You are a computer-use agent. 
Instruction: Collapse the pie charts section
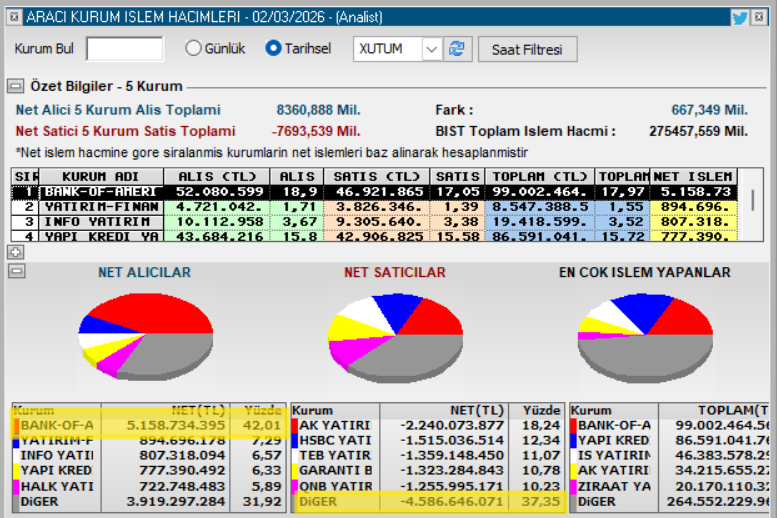(16, 271)
